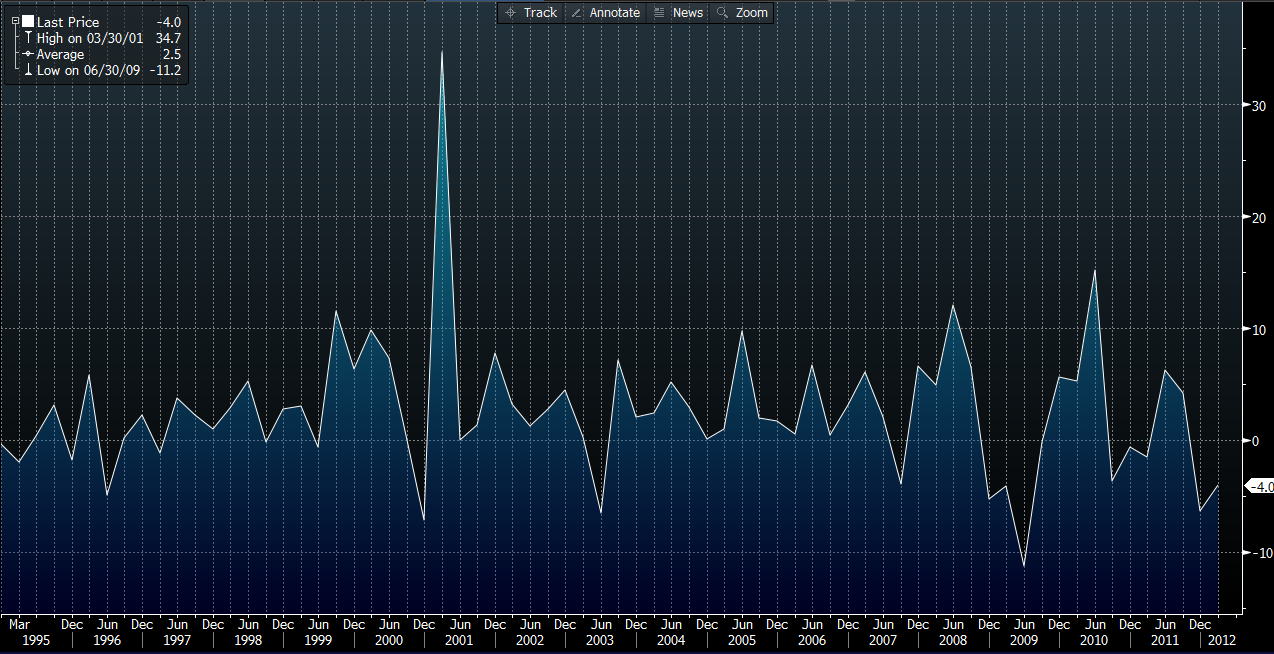Click the News list icon
Image resolution: width=1274 pixels, height=654 pixels.
pos(659,13)
